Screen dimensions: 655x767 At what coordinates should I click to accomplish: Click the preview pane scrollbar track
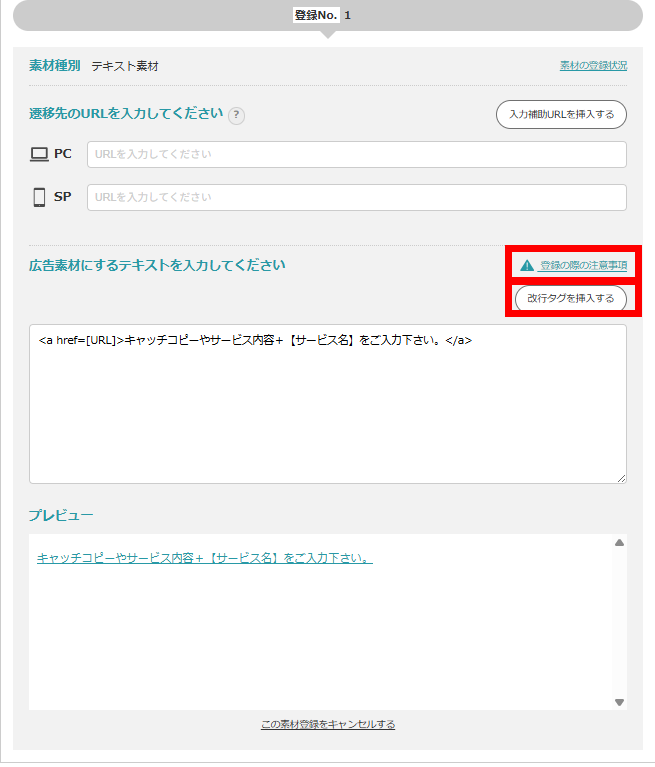pyautogui.click(x=619, y=622)
